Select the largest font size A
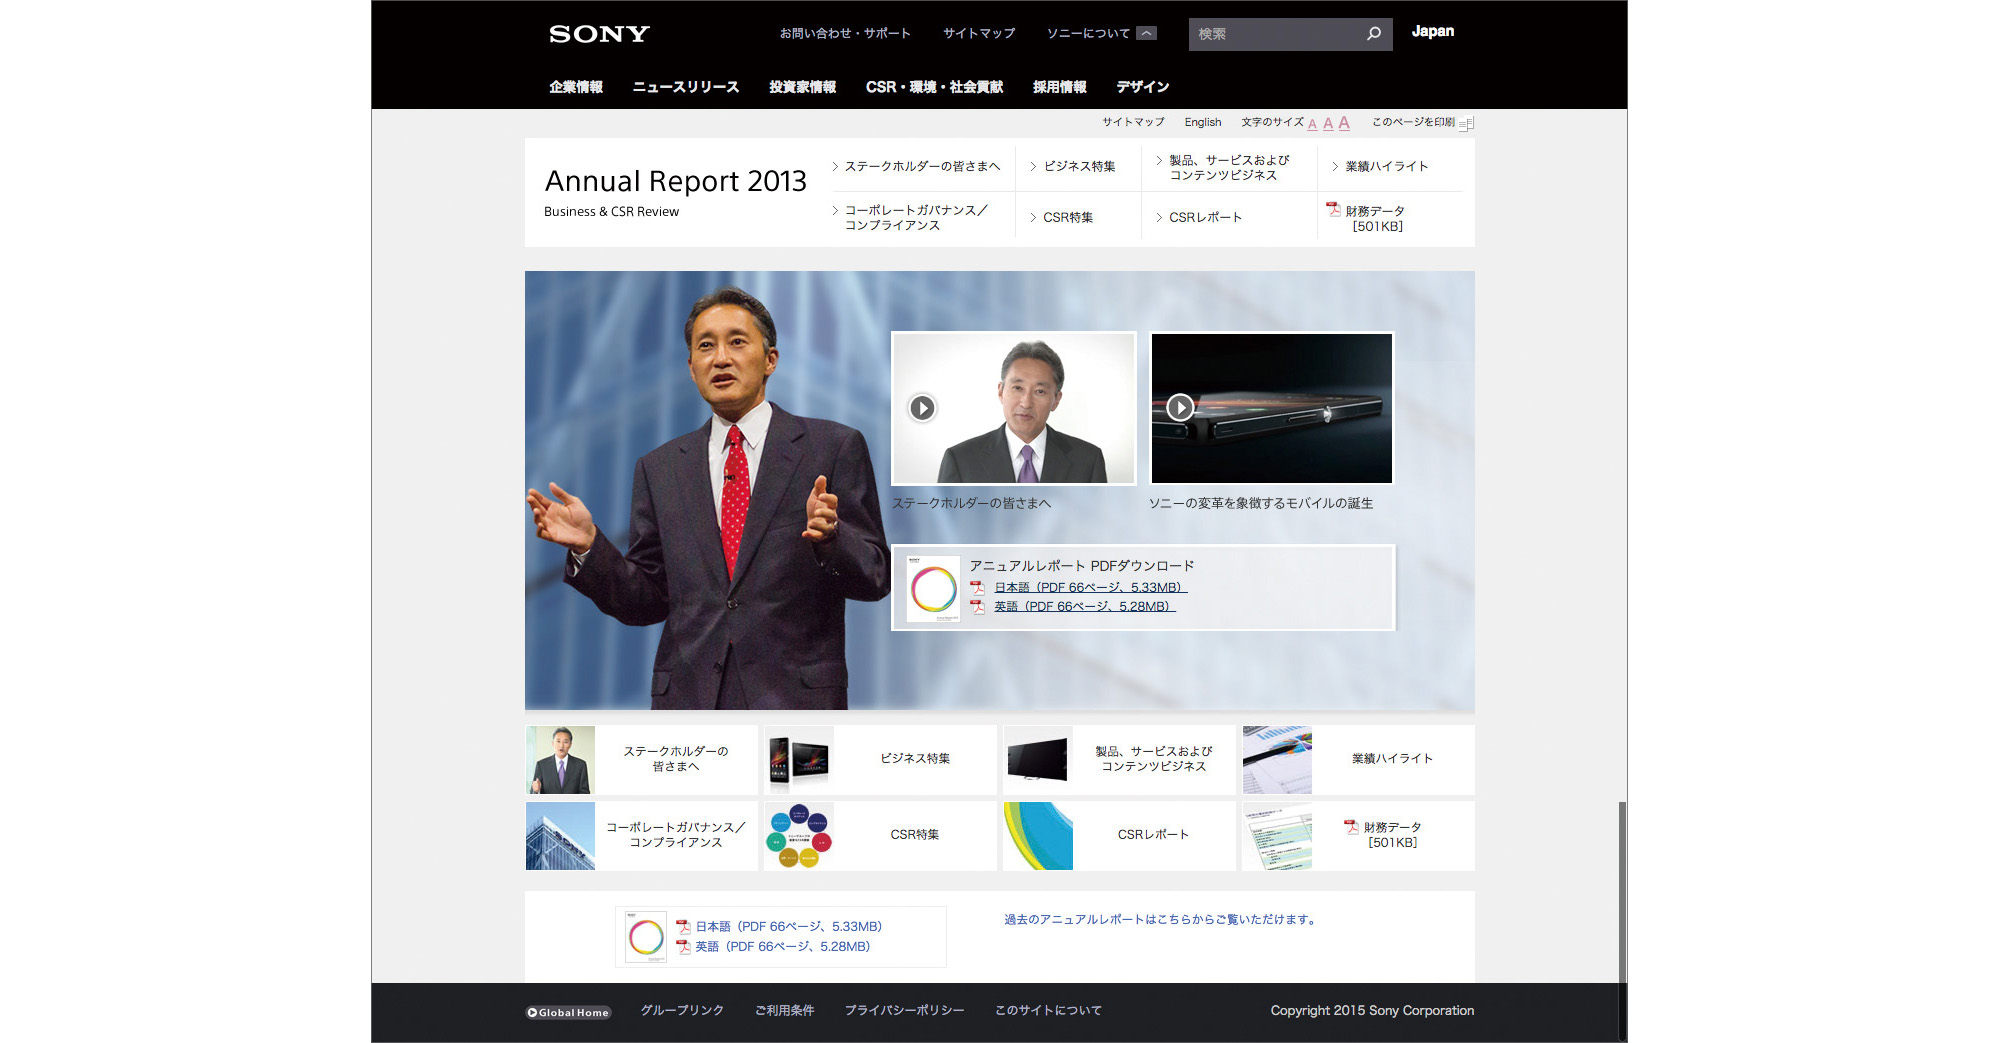The width and height of the screenshot is (2000, 1043). [x=1344, y=123]
